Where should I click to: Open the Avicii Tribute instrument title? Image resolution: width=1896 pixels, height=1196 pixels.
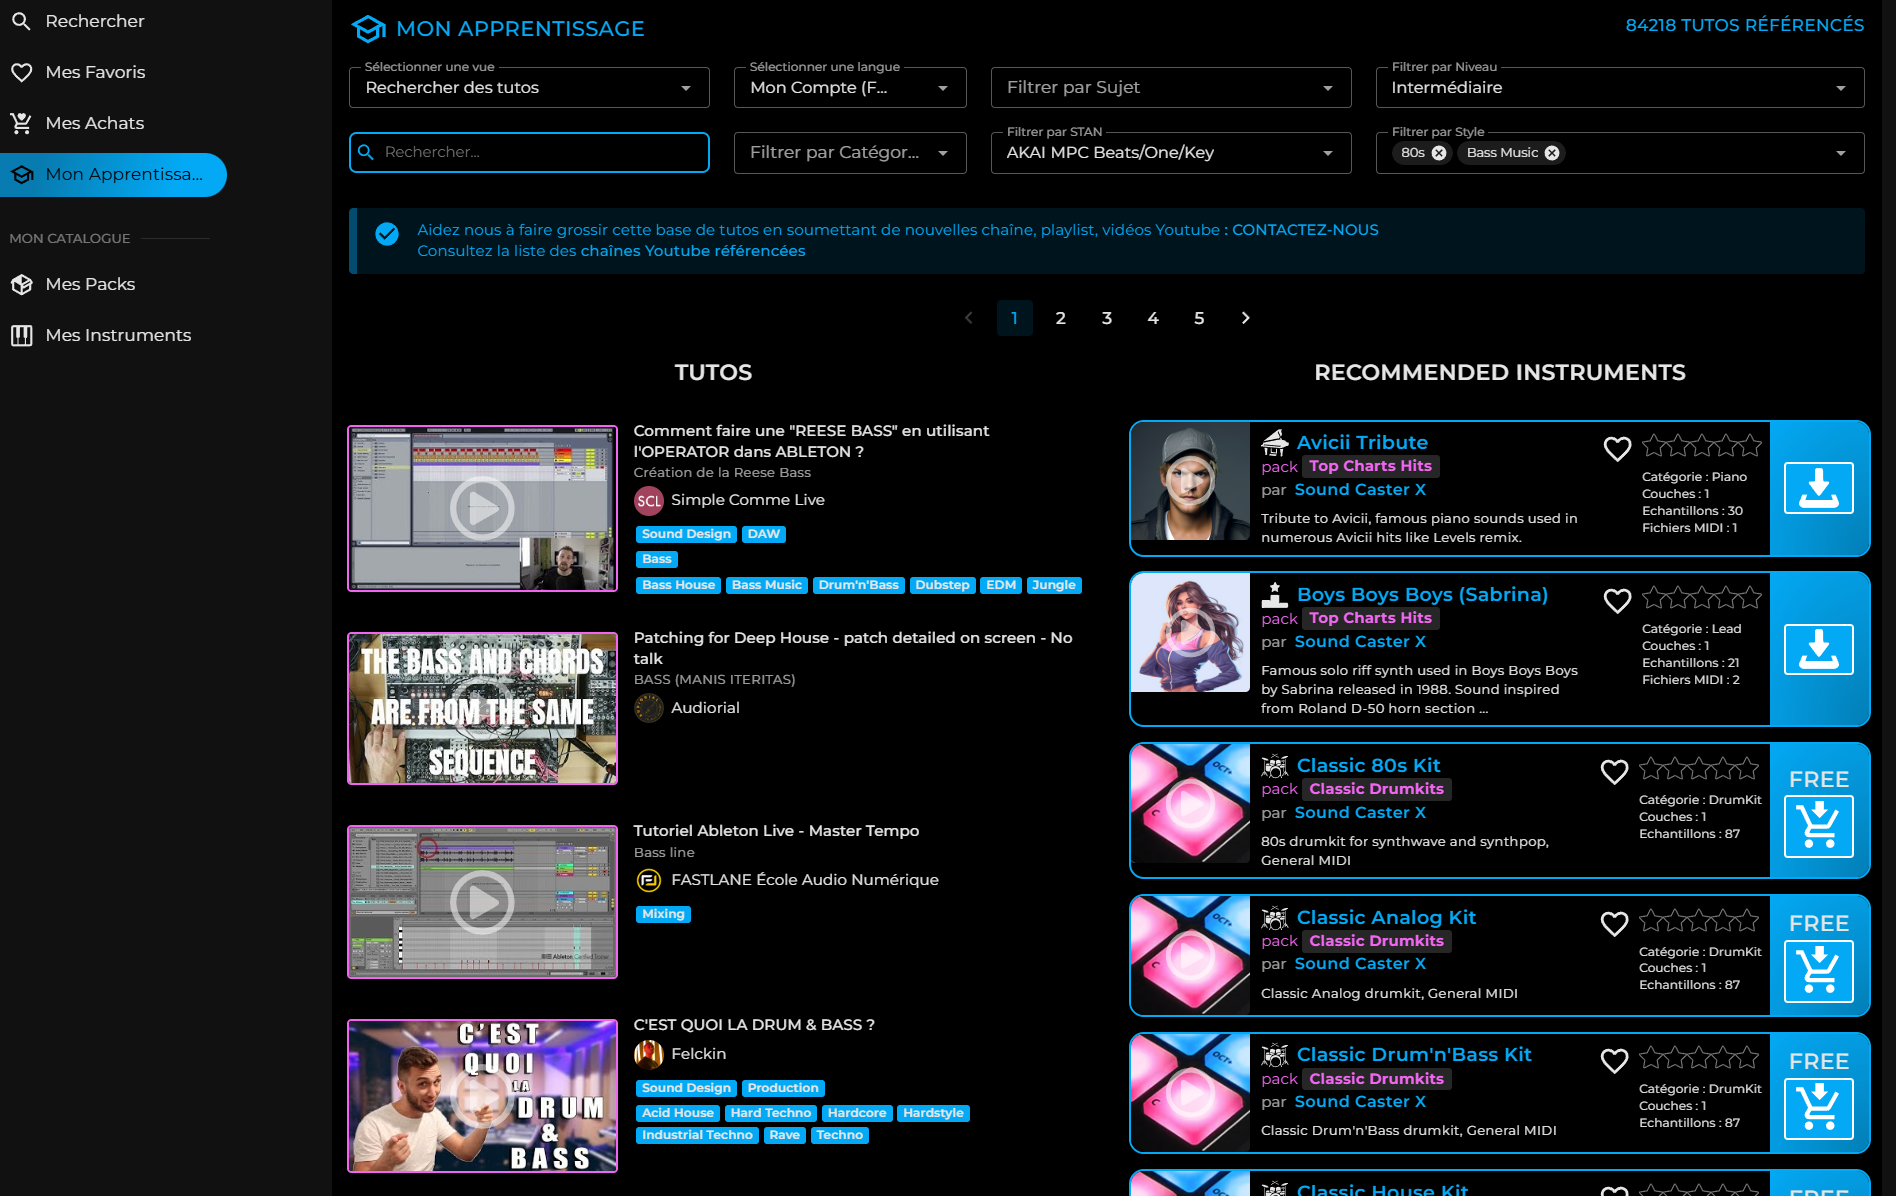1362,443
